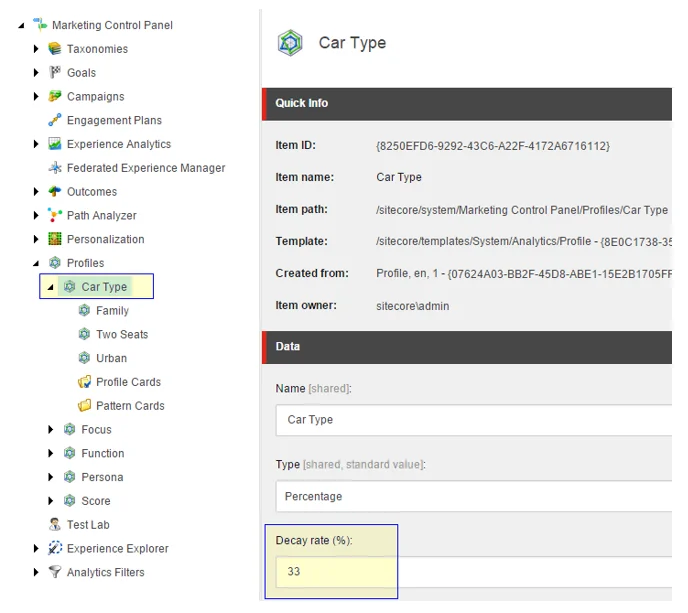Click the Personalization grid icon
Viewport: 688px width, 613px height.
point(54,239)
